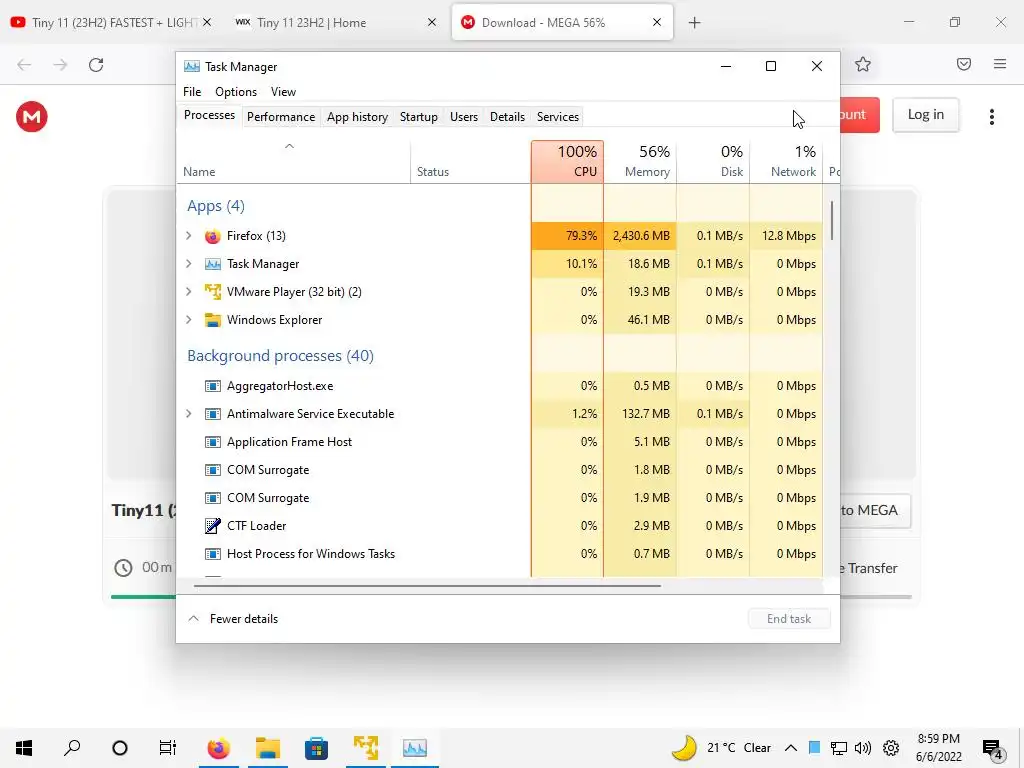1024x768 pixels.
Task: Click the VMware Player process icon
Action: (212, 292)
